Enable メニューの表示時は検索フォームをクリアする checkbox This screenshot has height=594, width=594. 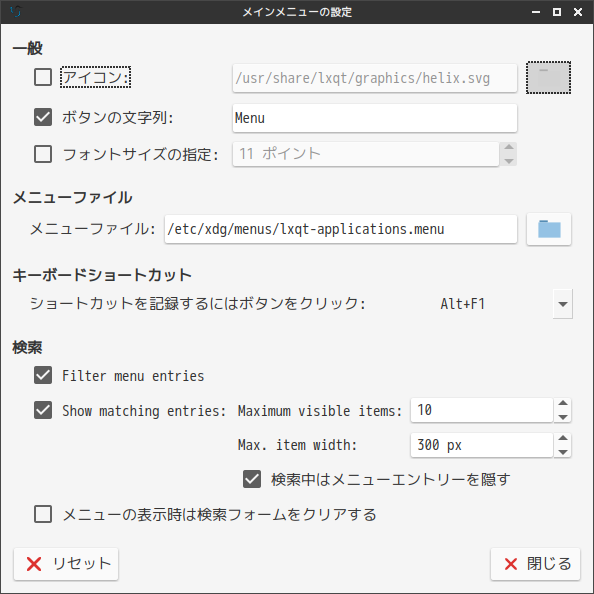[x=43, y=514]
